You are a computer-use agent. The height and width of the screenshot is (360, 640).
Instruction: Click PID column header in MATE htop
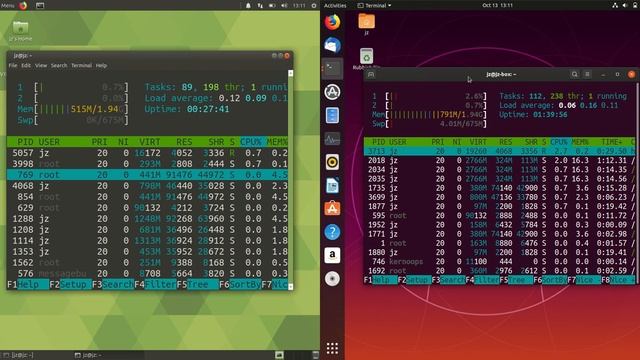pyautogui.click(x=25, y=142)
